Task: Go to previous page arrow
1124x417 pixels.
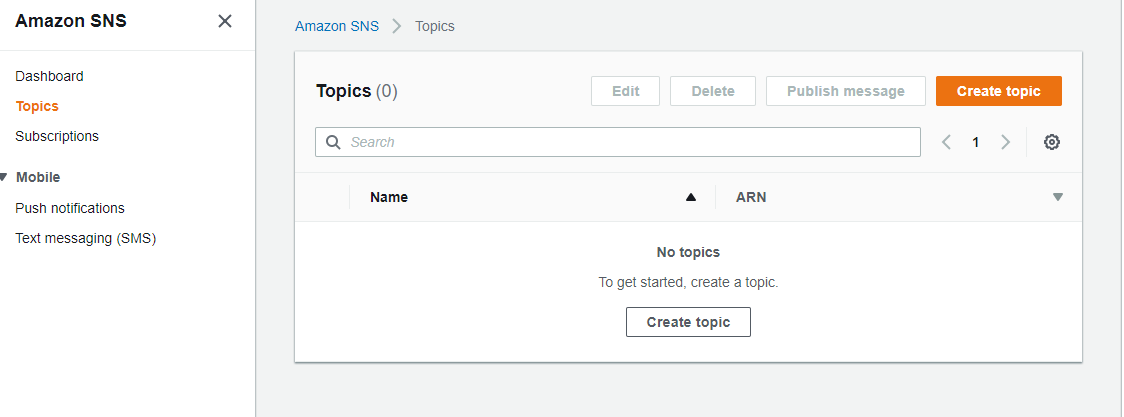Action: [946, 142]
